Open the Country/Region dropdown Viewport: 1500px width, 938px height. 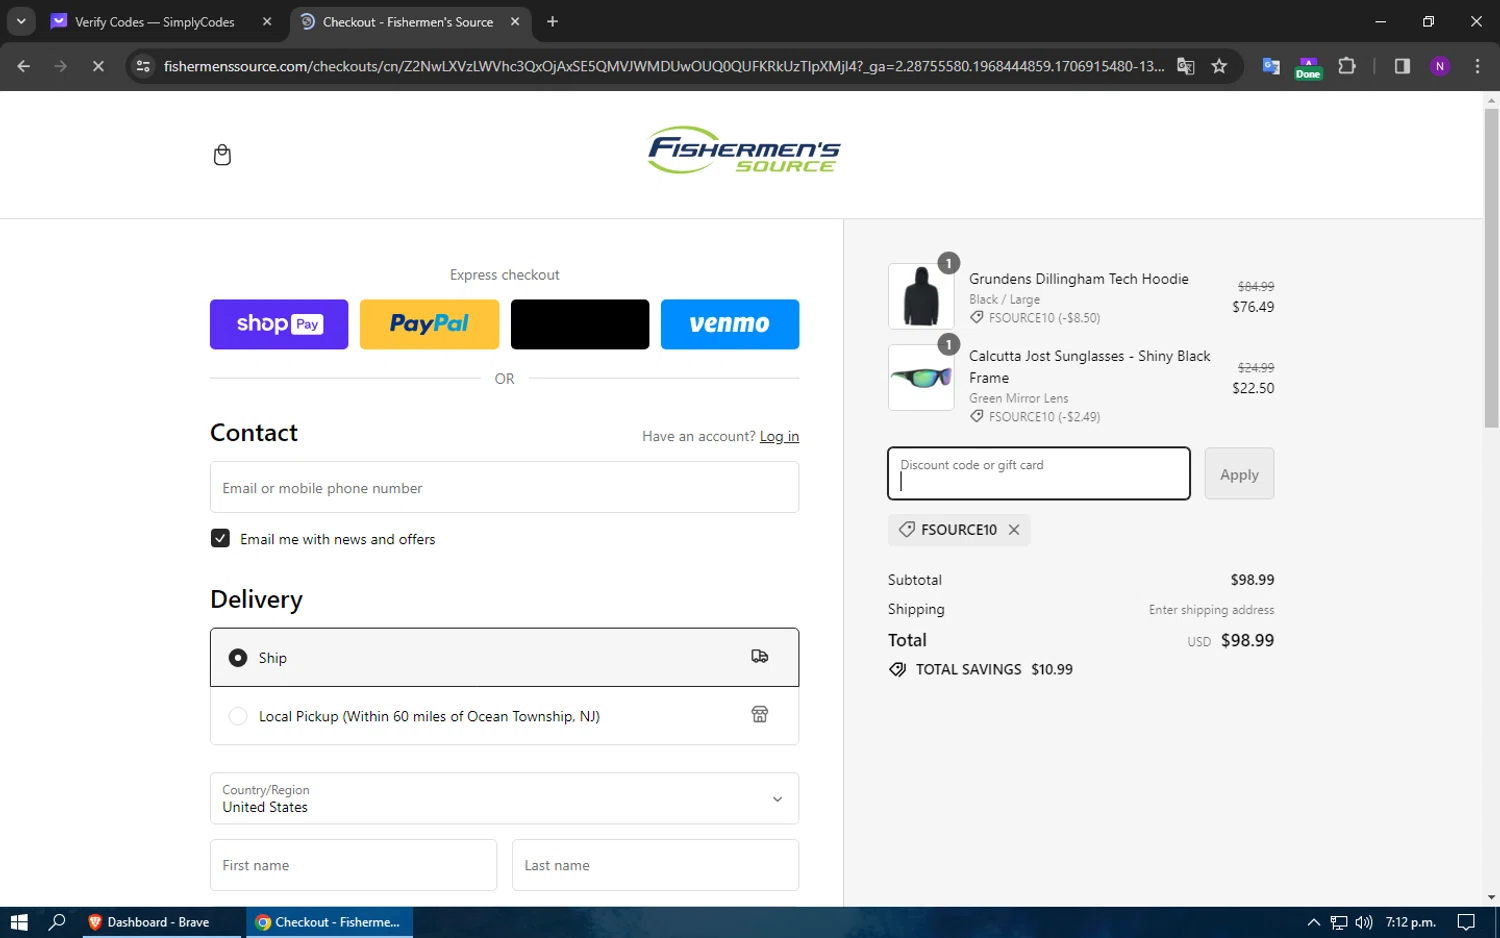tap(504, 798)
